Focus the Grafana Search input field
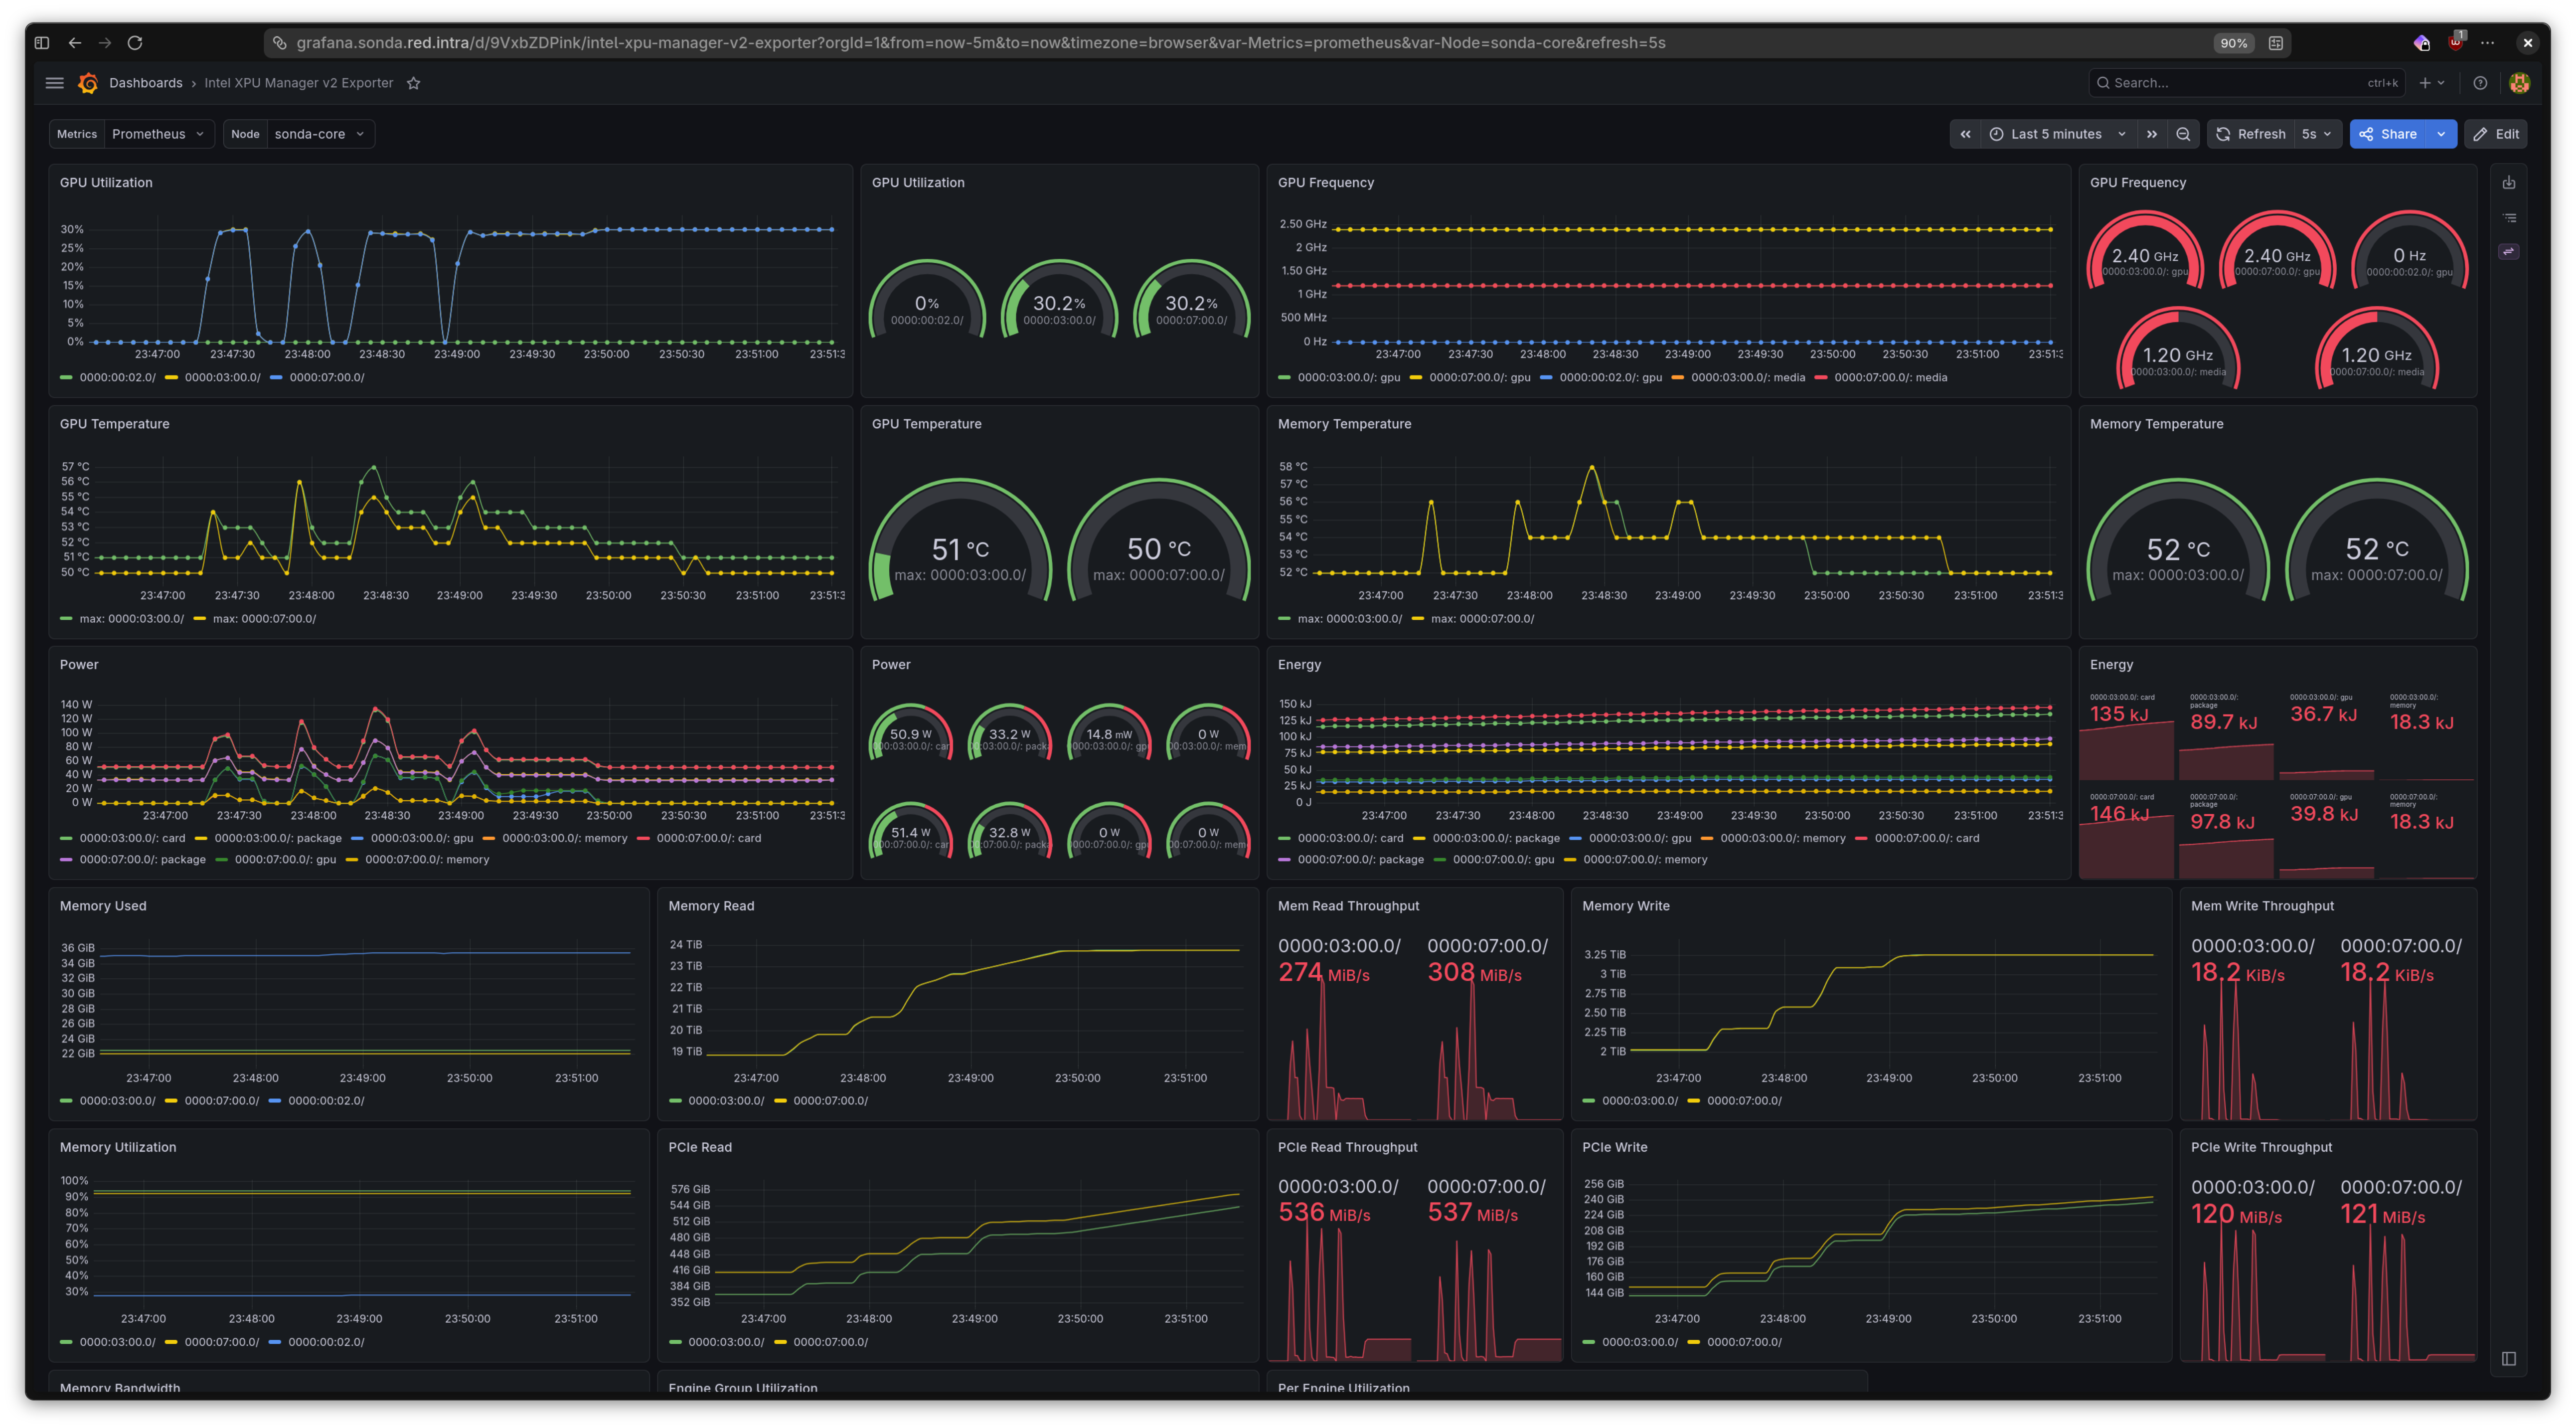Viewport: 2576px width, 1428px height. (x=2248, y=83)
